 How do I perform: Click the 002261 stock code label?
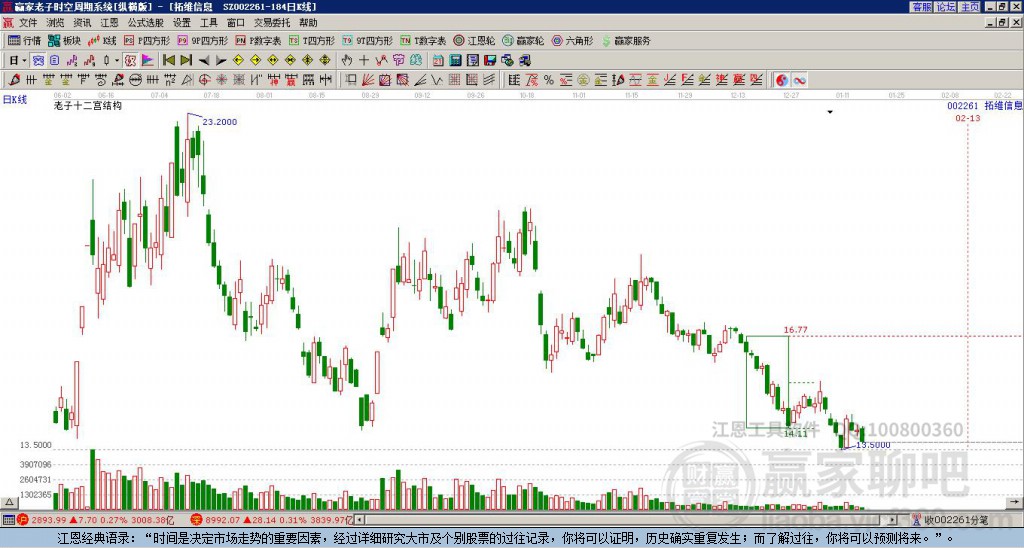pyautogui.click(x=963, y=106)
